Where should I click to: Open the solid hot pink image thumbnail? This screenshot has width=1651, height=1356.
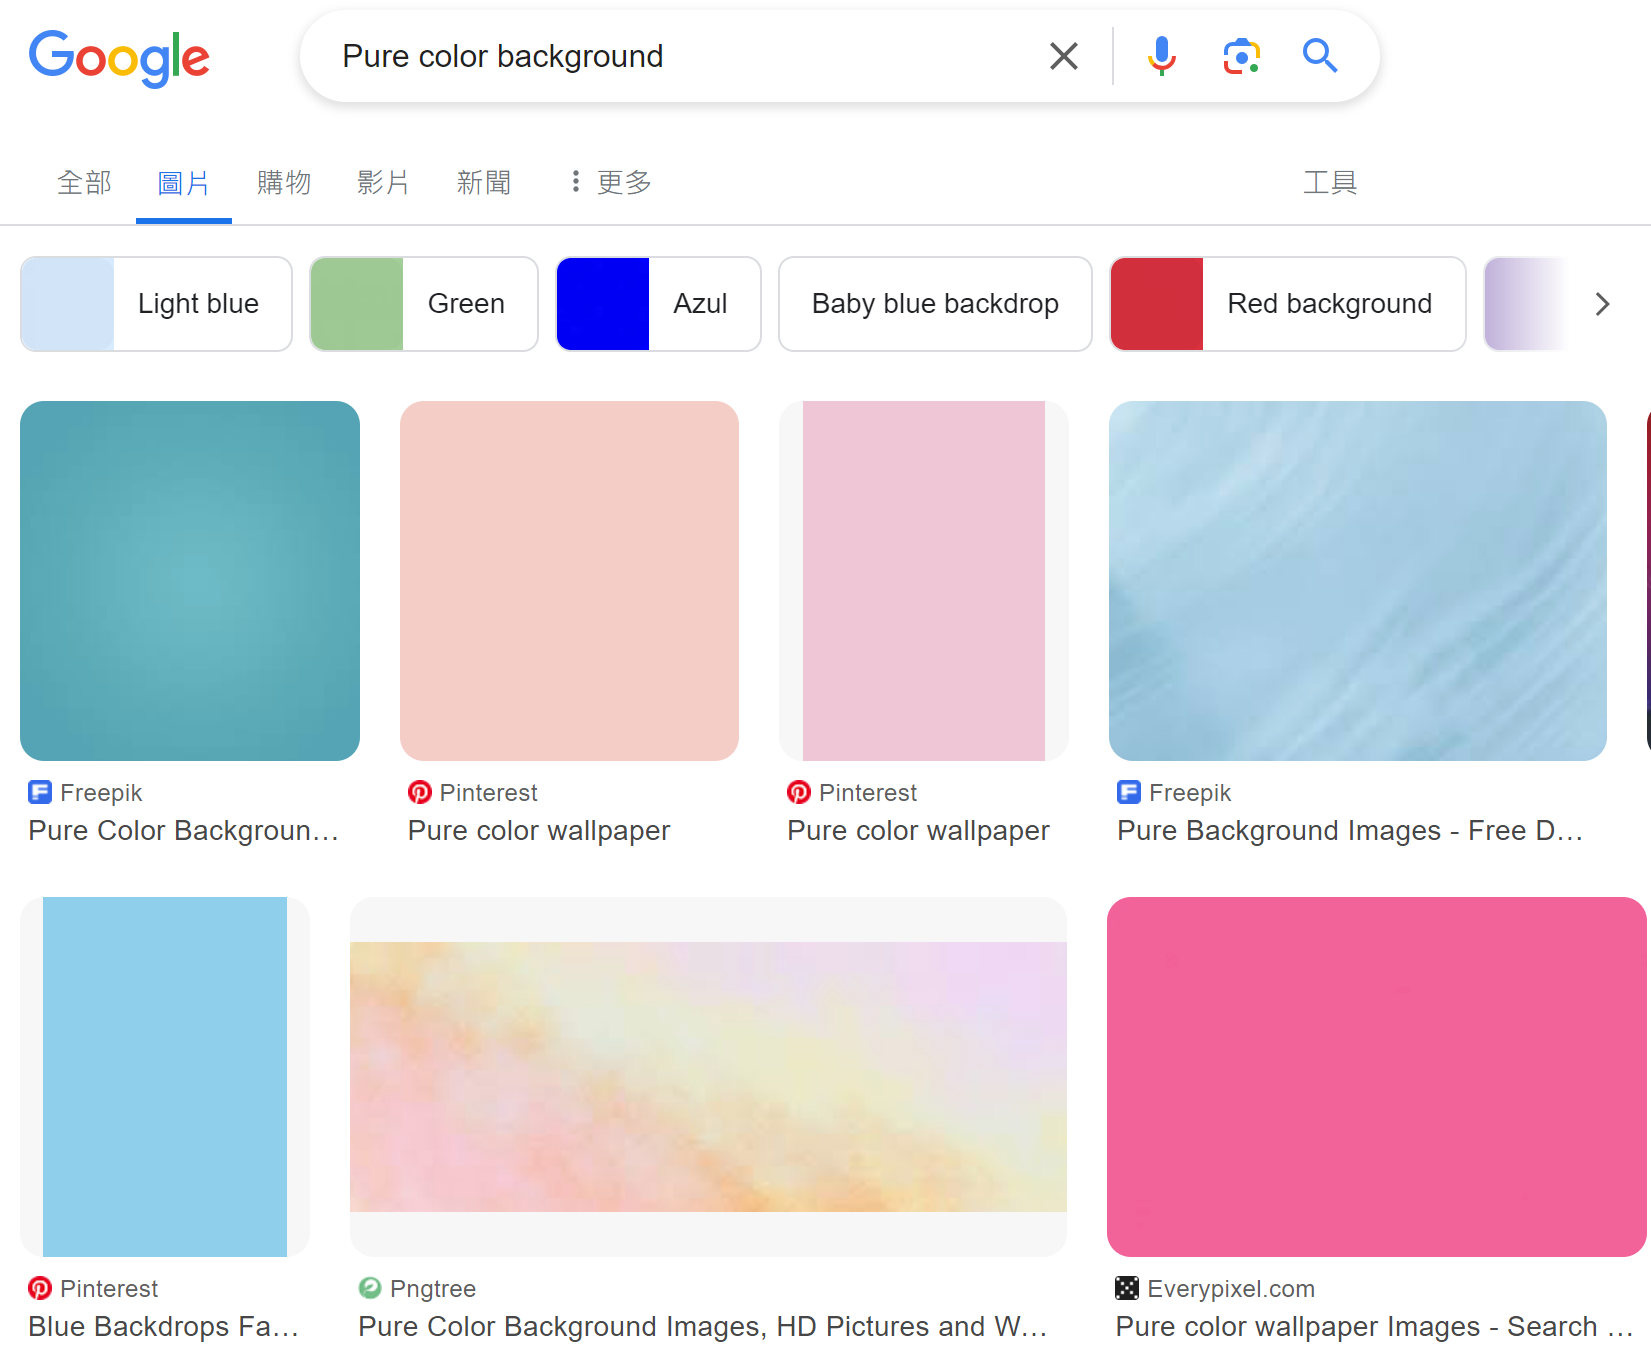point(1376,1076)
